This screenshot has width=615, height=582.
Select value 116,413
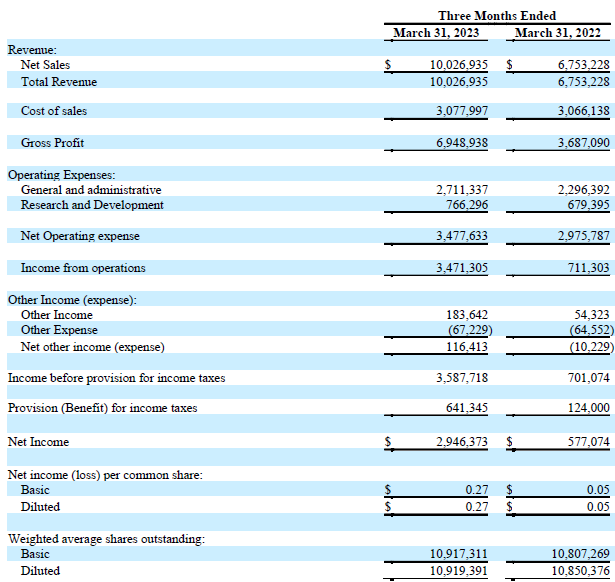coord(467,347)
